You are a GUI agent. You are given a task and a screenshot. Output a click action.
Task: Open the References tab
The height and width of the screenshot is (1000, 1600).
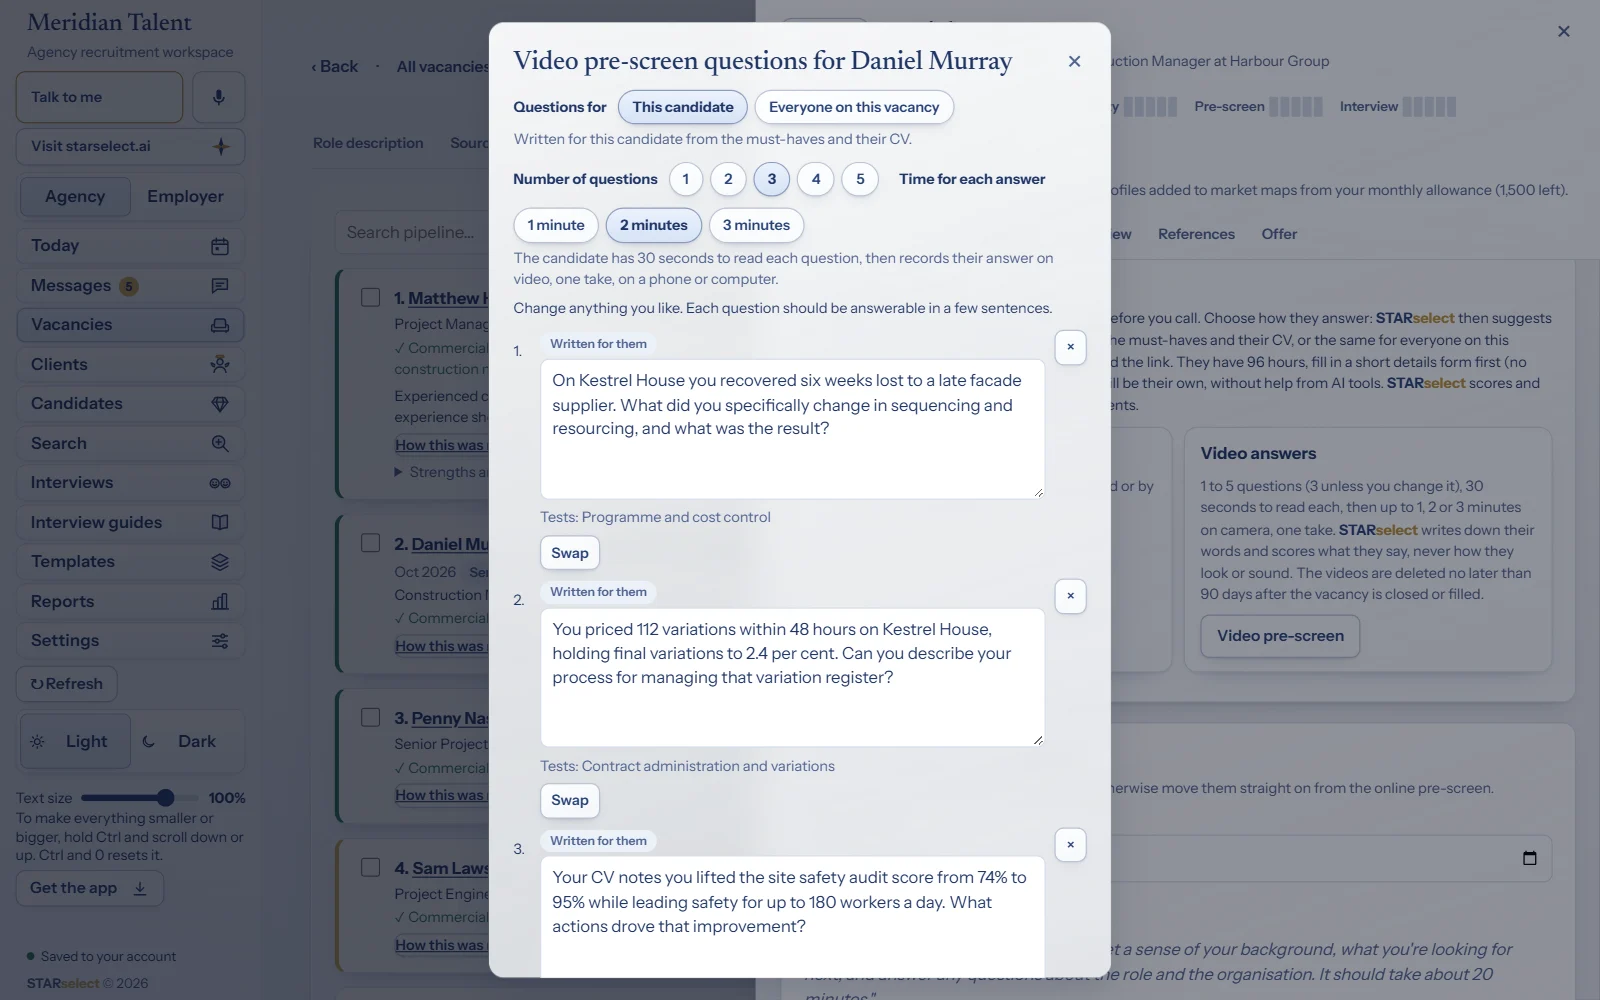[x=1196, y=234]
